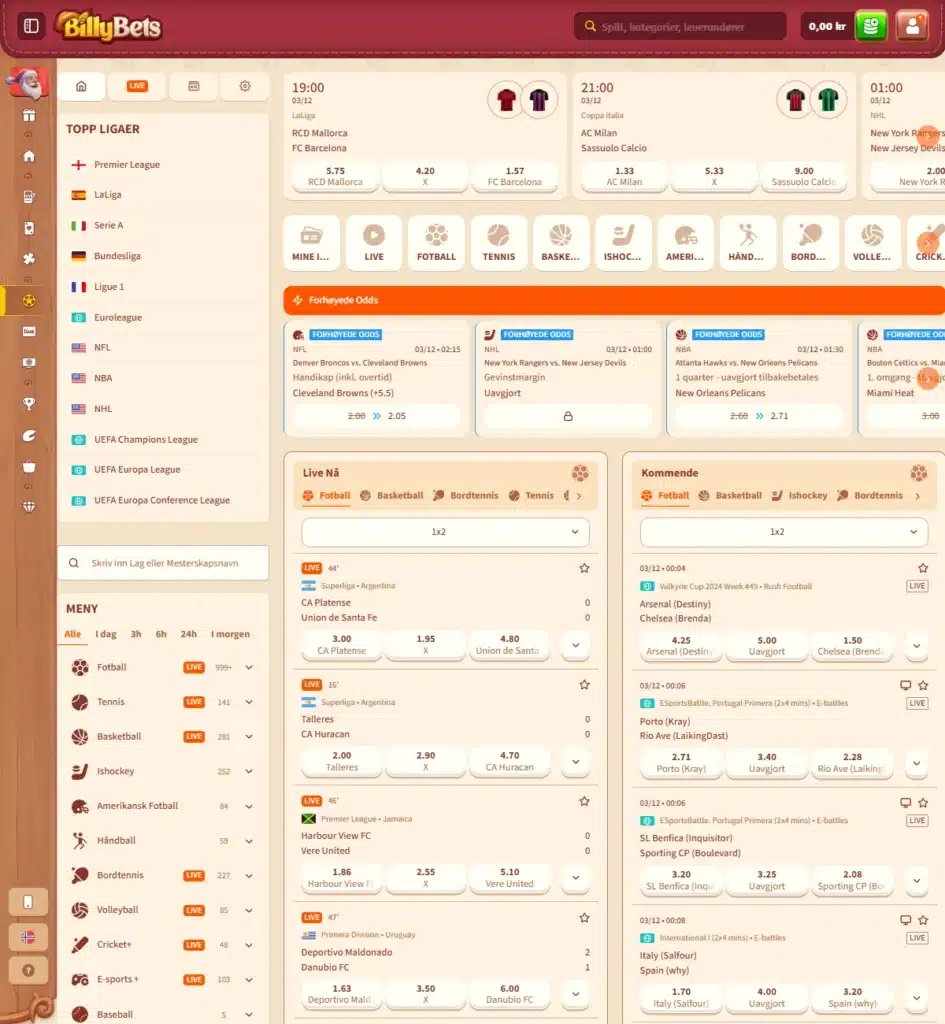Select the 24h time filter
Screen dimensions: 945x1024
point(189,634)
